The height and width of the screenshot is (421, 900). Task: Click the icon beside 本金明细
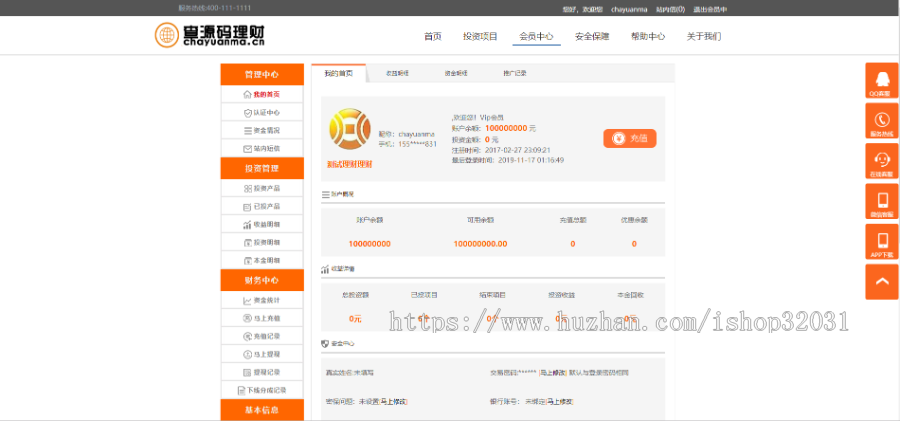(247, 260)
